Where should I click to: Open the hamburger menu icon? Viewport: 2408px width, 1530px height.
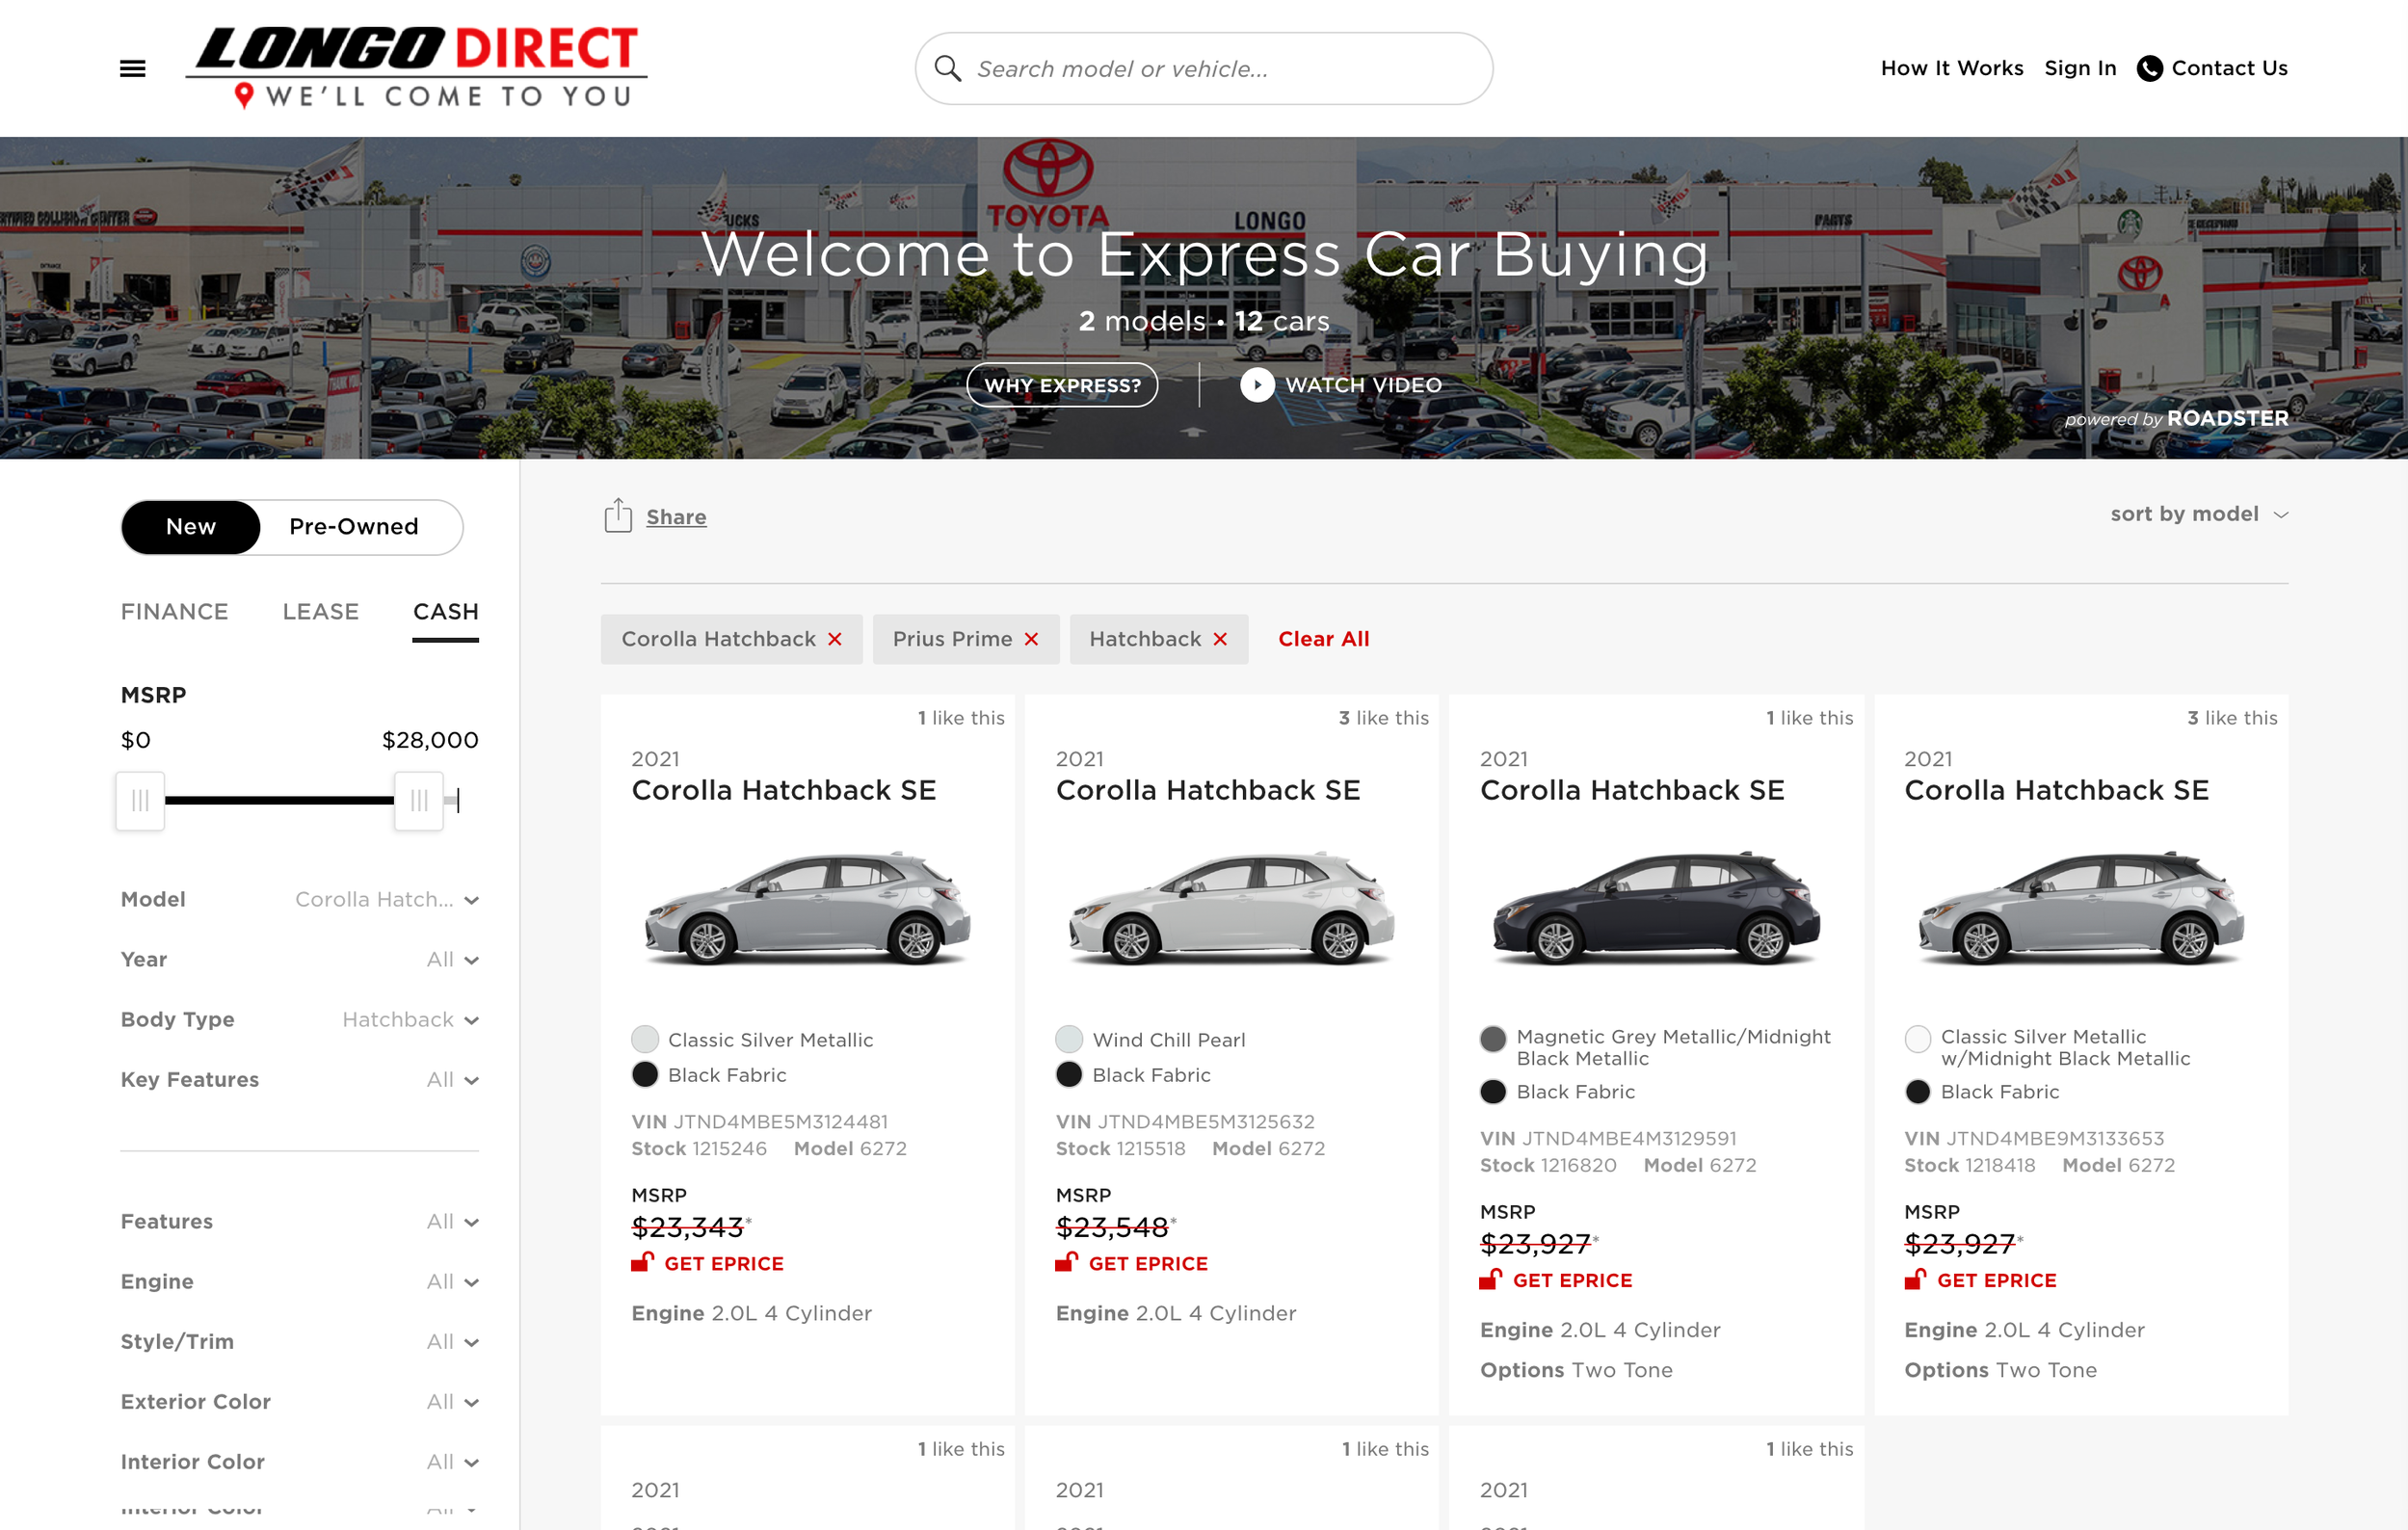[132, 68]
